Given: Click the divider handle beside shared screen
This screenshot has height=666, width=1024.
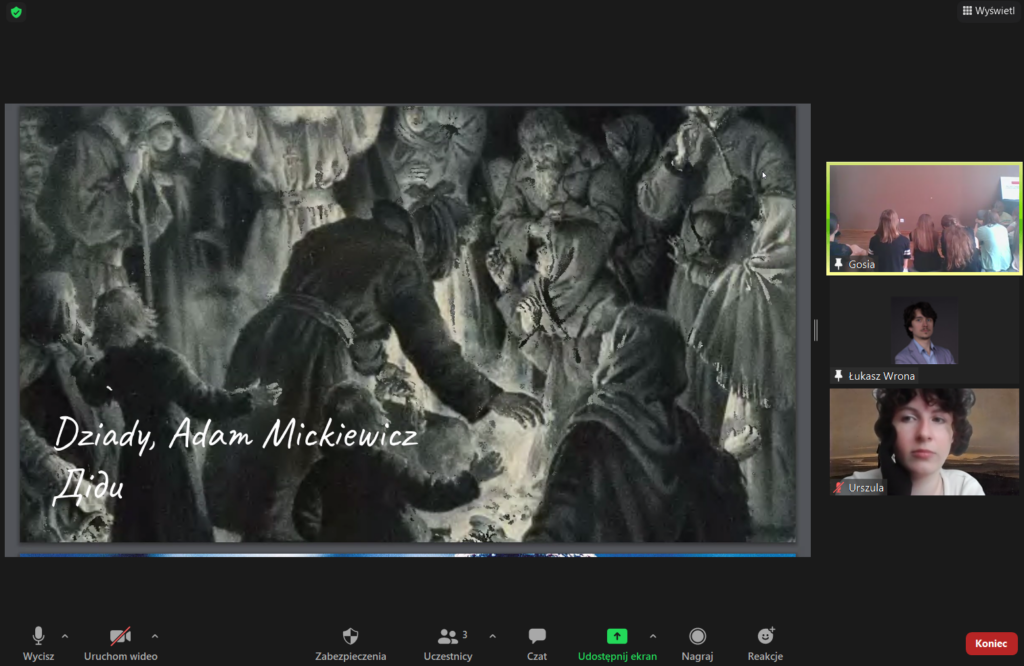Looking at the screenshot, I should [816, 329].
